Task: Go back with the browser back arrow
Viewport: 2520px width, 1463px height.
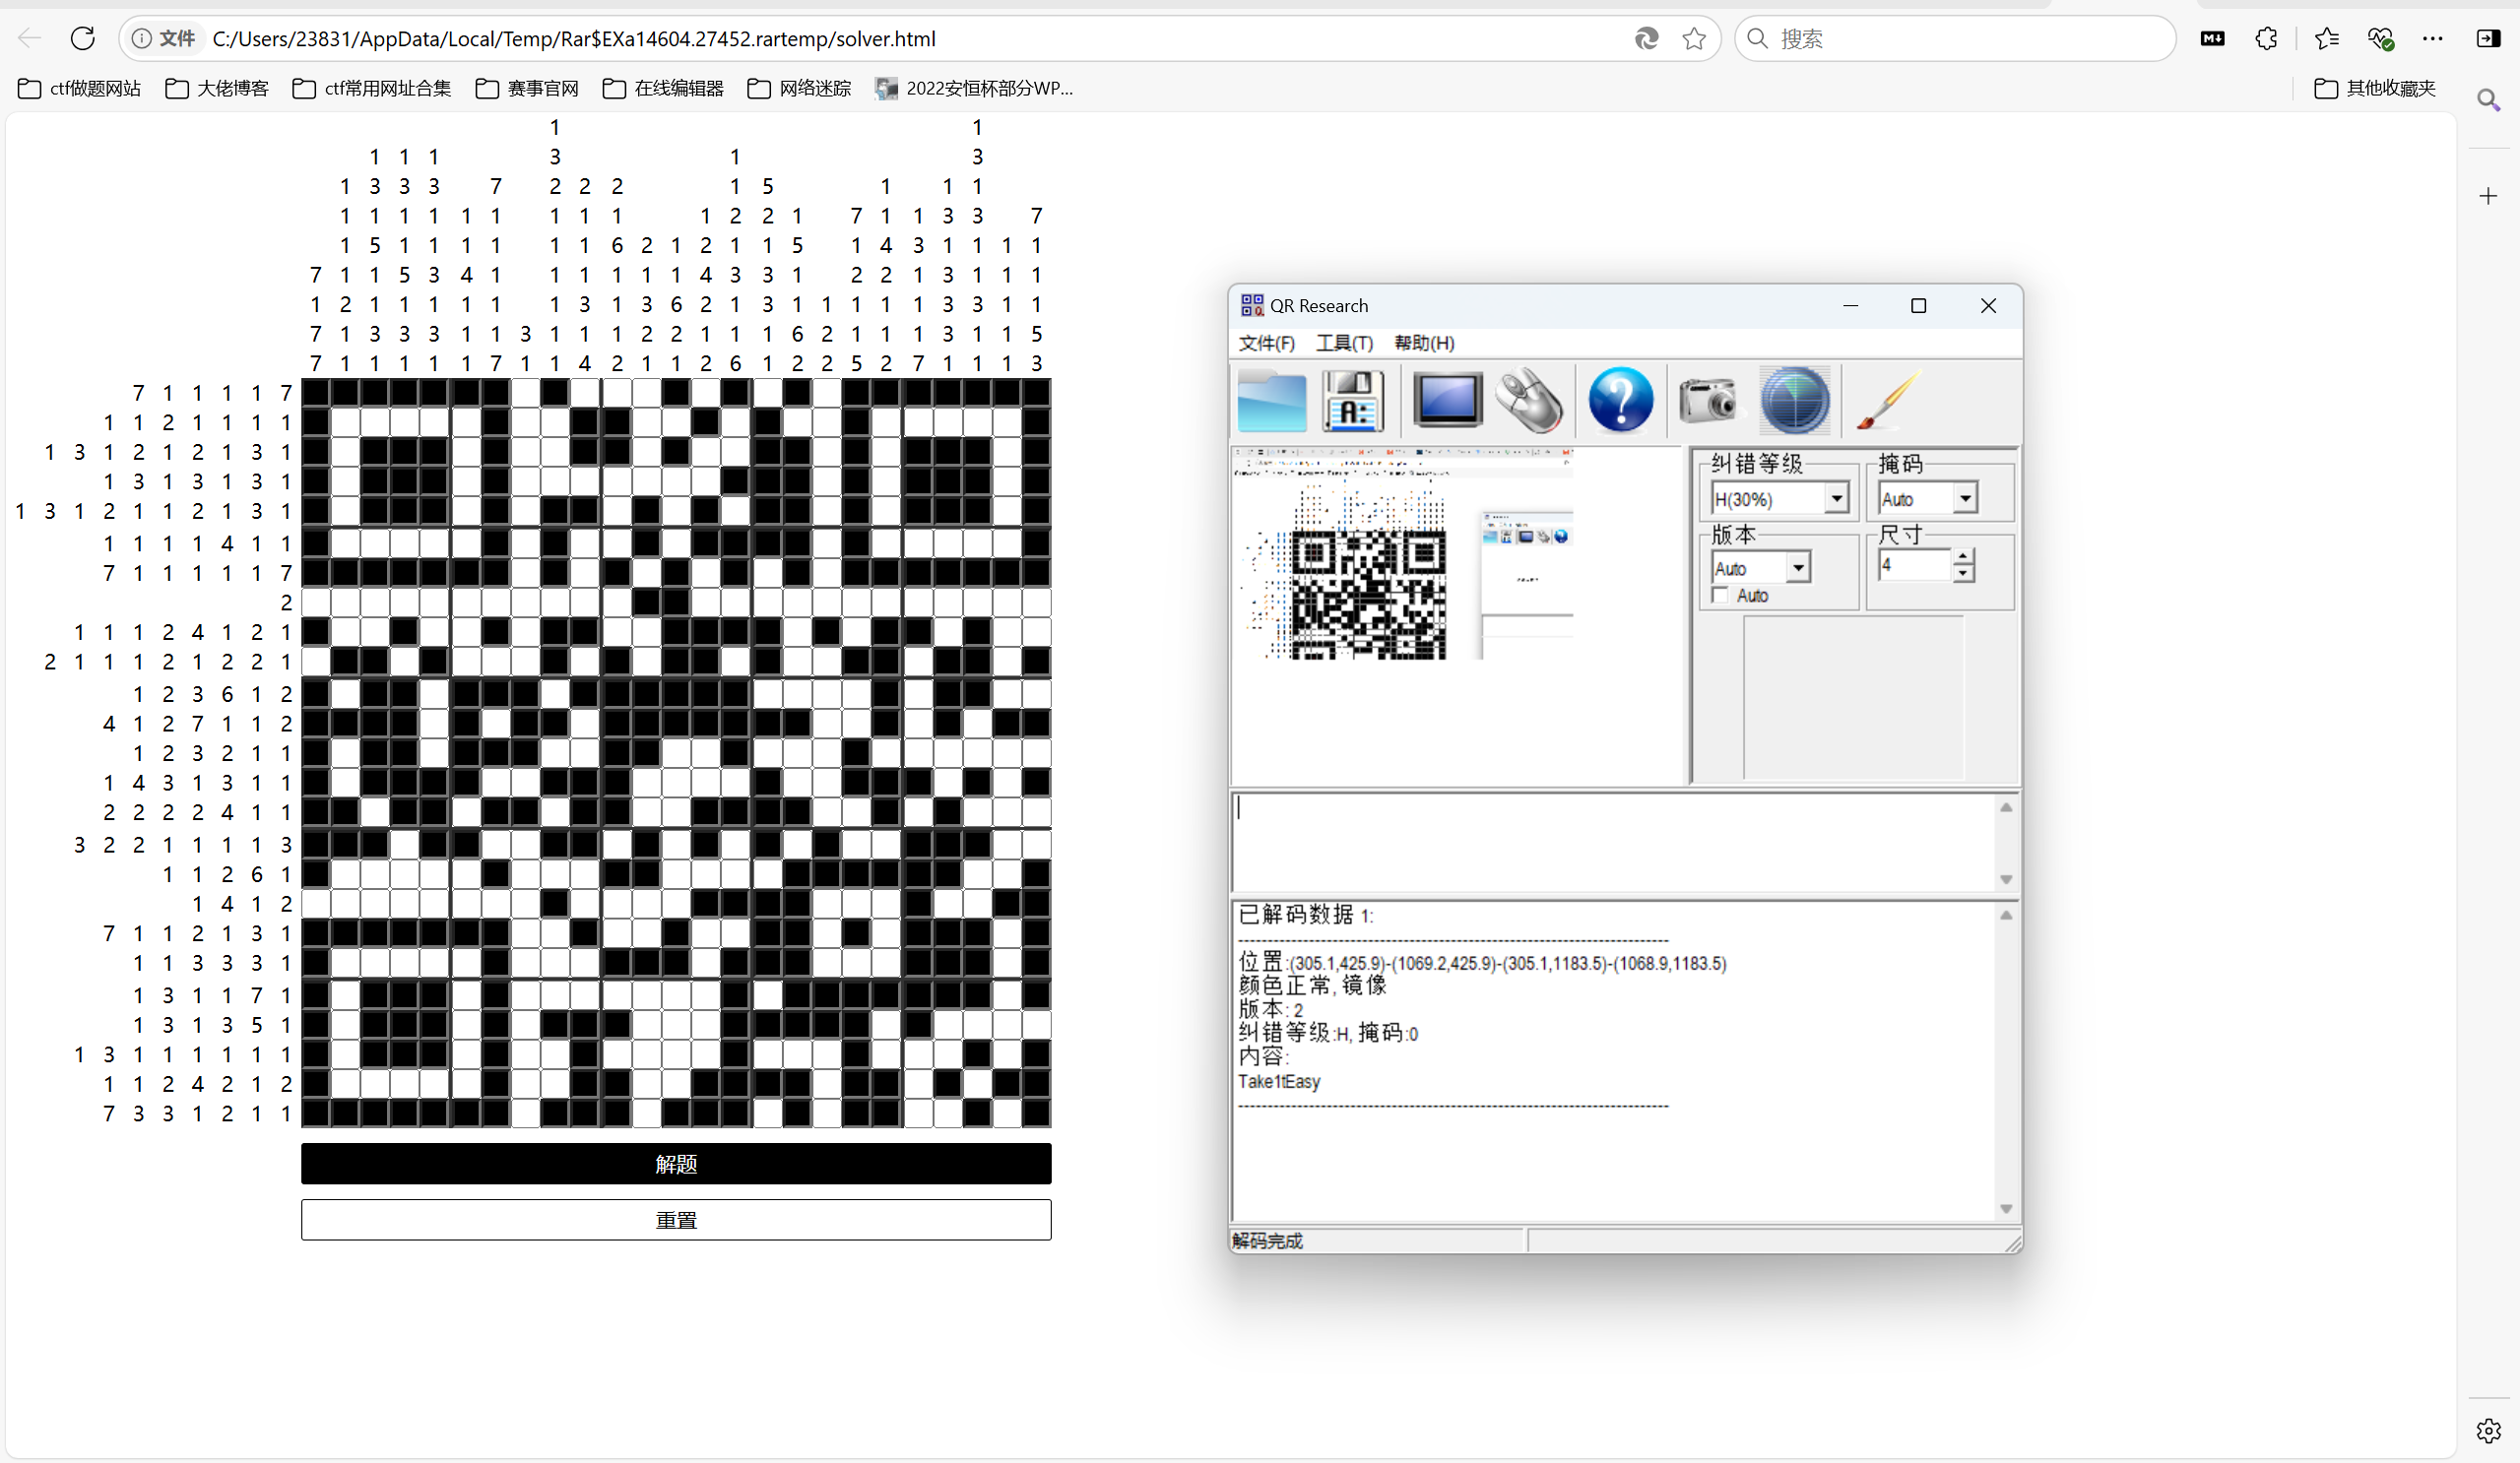Action: pyautogui.click(x=29, y=38)
